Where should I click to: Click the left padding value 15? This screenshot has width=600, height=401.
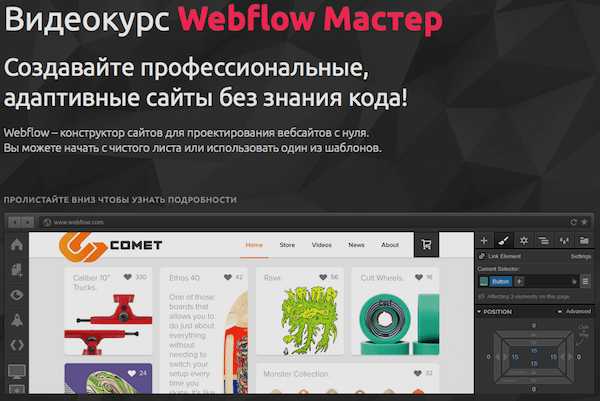pos(515,357)
